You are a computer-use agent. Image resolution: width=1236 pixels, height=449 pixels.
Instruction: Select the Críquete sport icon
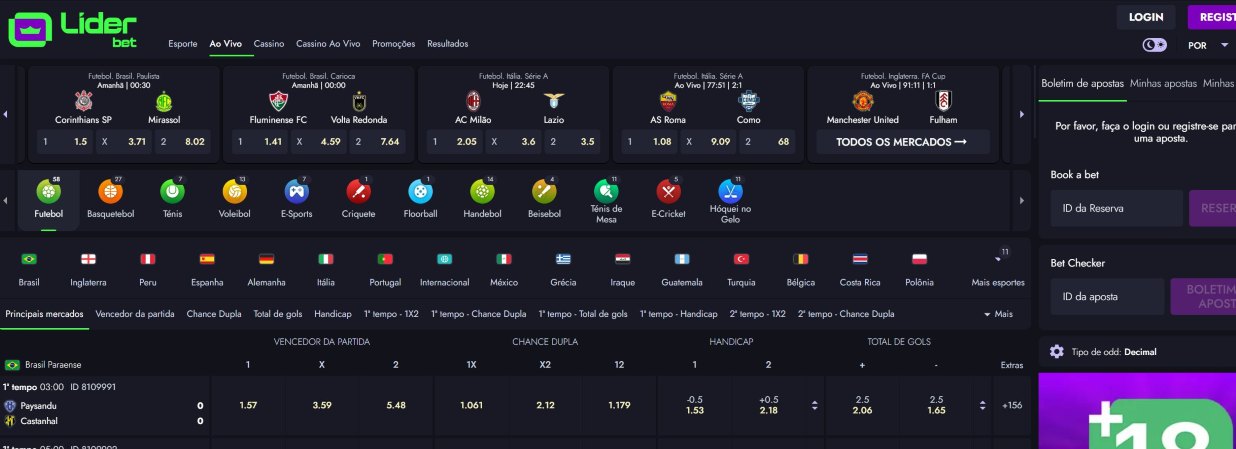(358, 190)
